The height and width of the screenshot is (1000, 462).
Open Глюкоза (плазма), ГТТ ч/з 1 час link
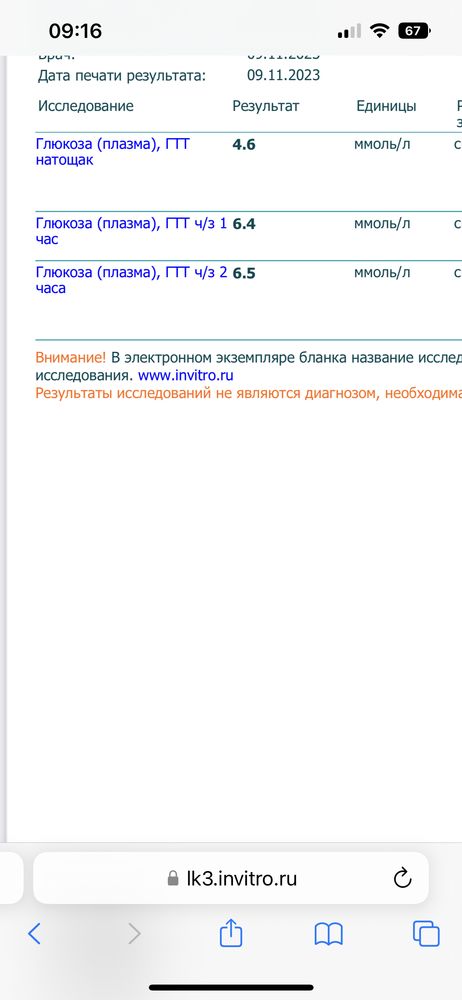click(131, 231)
